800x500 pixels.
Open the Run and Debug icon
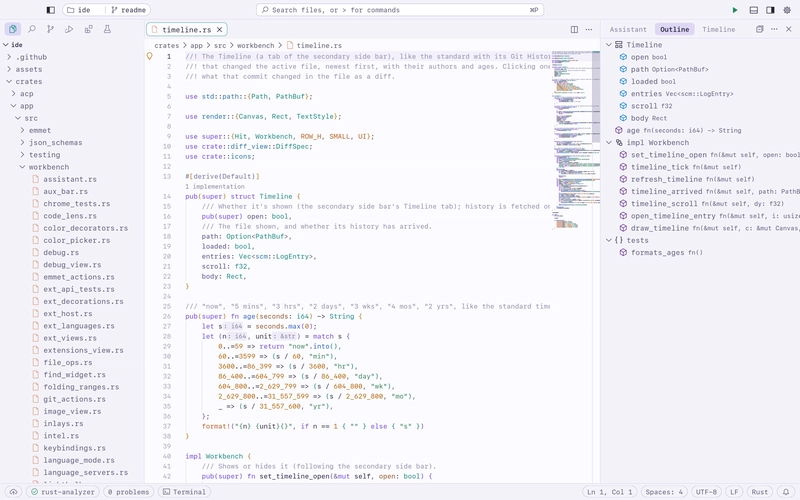click(69, 29)
